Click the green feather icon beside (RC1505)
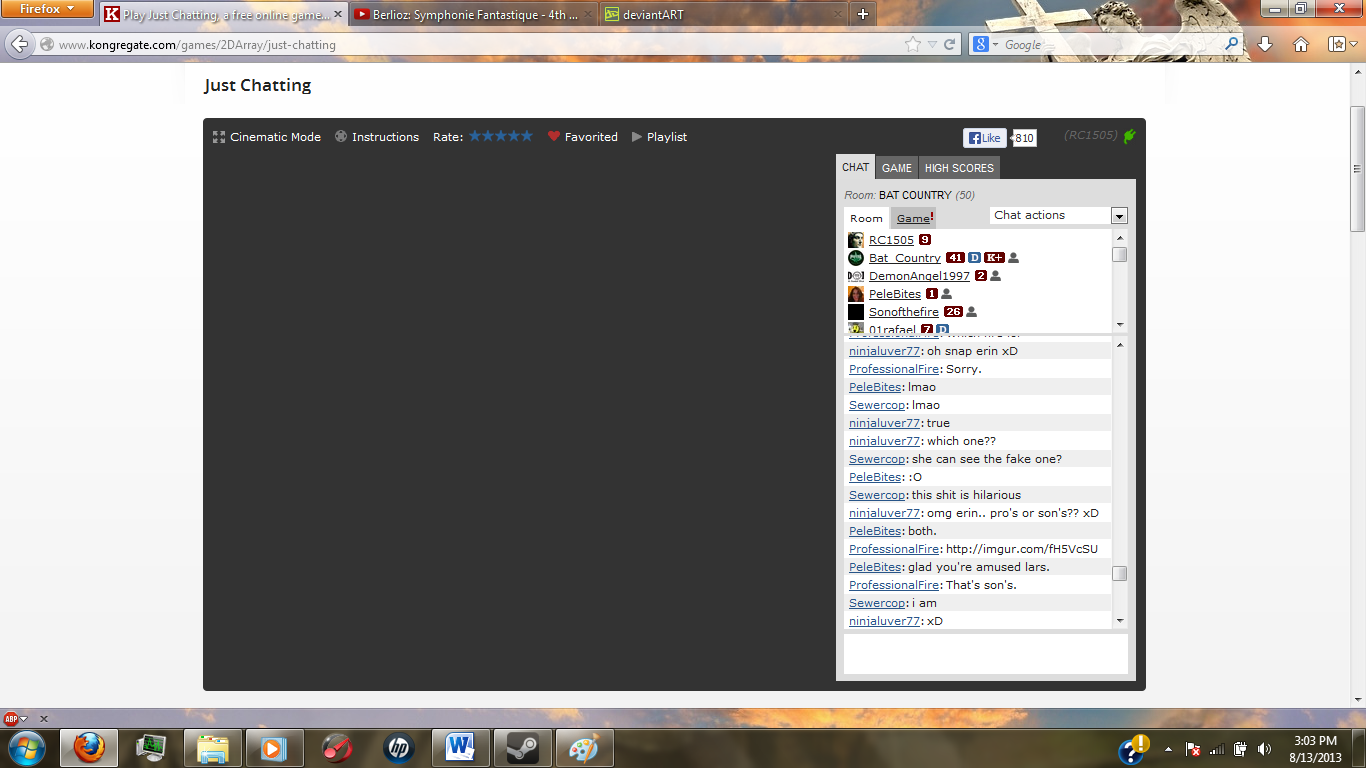Image resolution: width=1366 pixels, height=768 pixels. (x=1130, y=136)
